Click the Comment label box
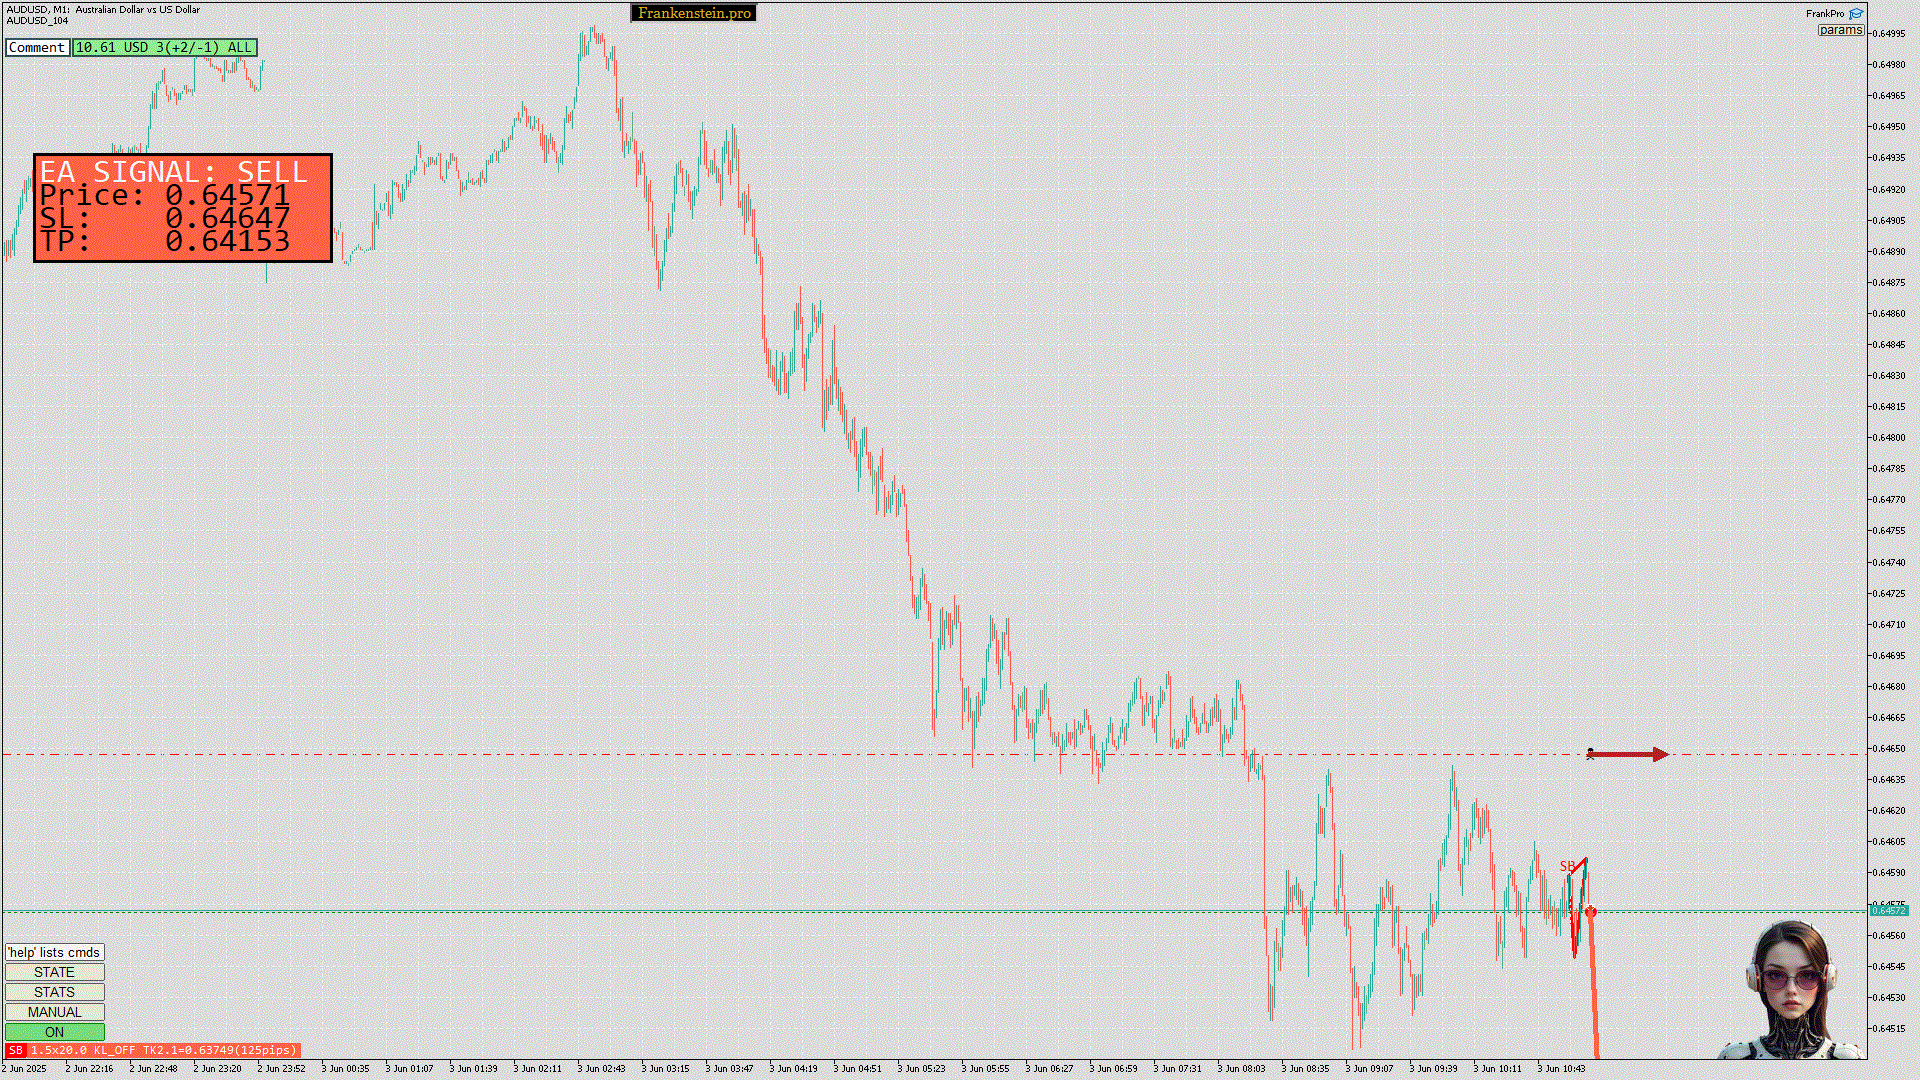The width and height of the screenshot is (1920, 1080). point(37,47)
